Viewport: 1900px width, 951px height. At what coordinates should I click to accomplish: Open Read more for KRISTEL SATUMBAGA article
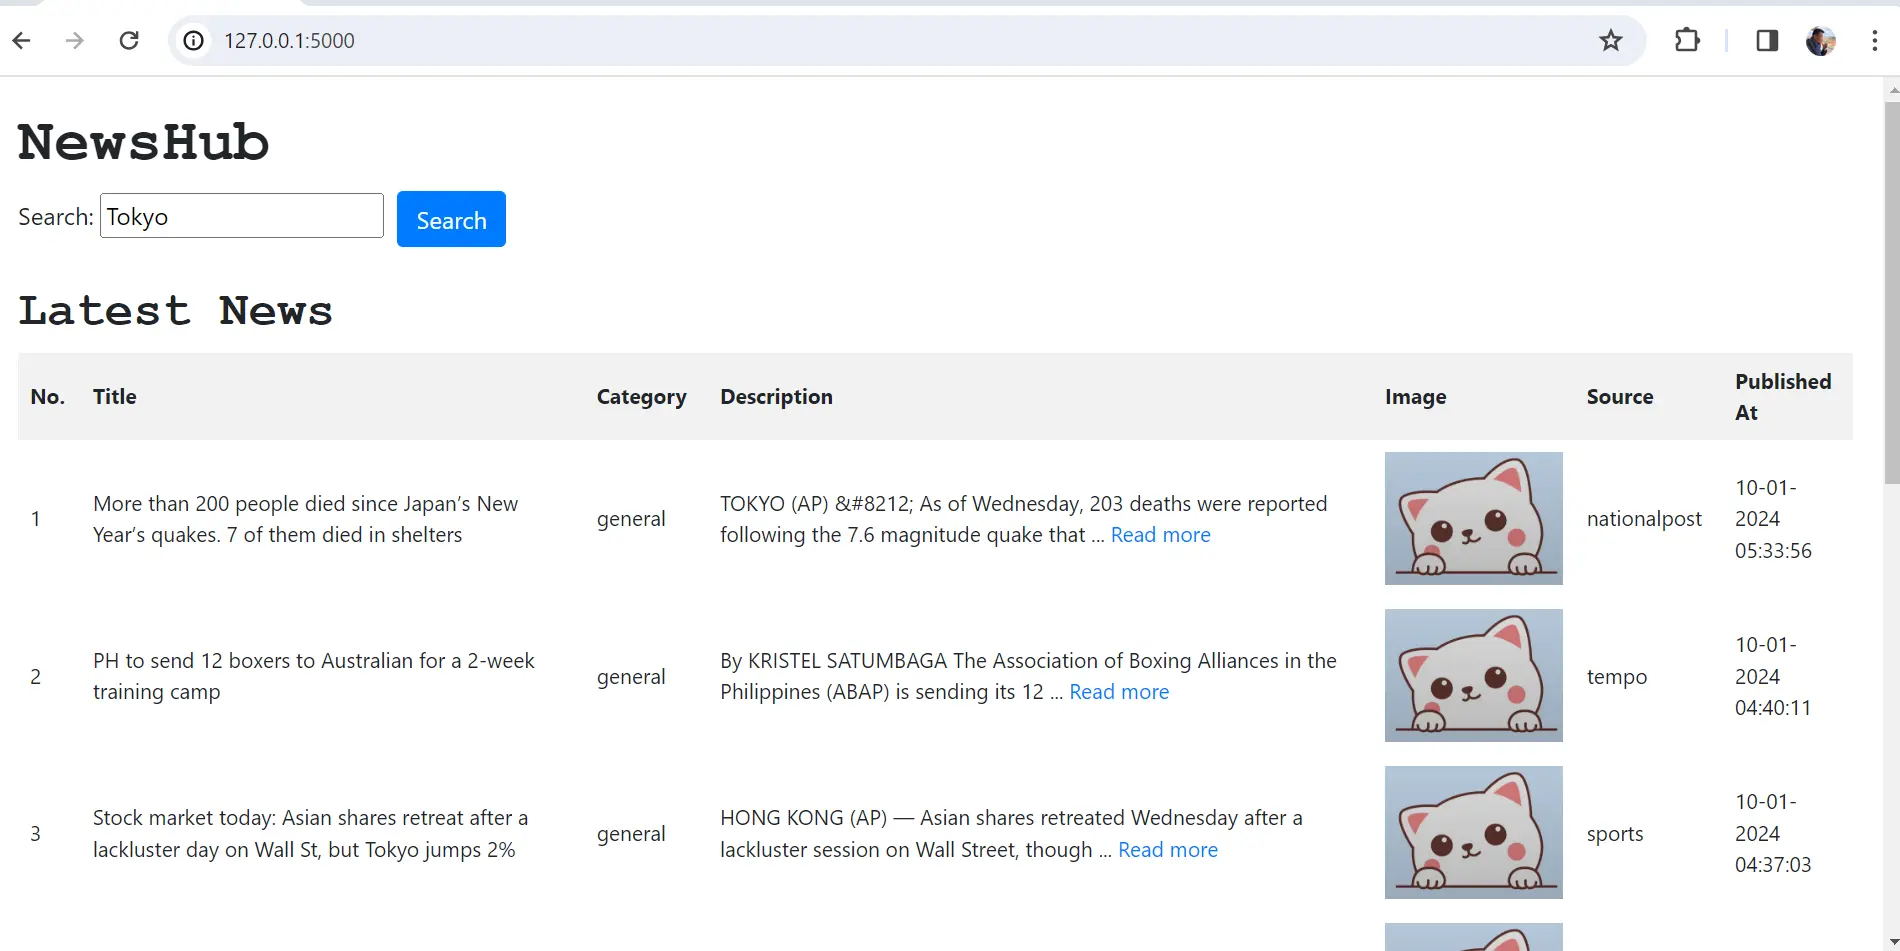click(1119, 692)
